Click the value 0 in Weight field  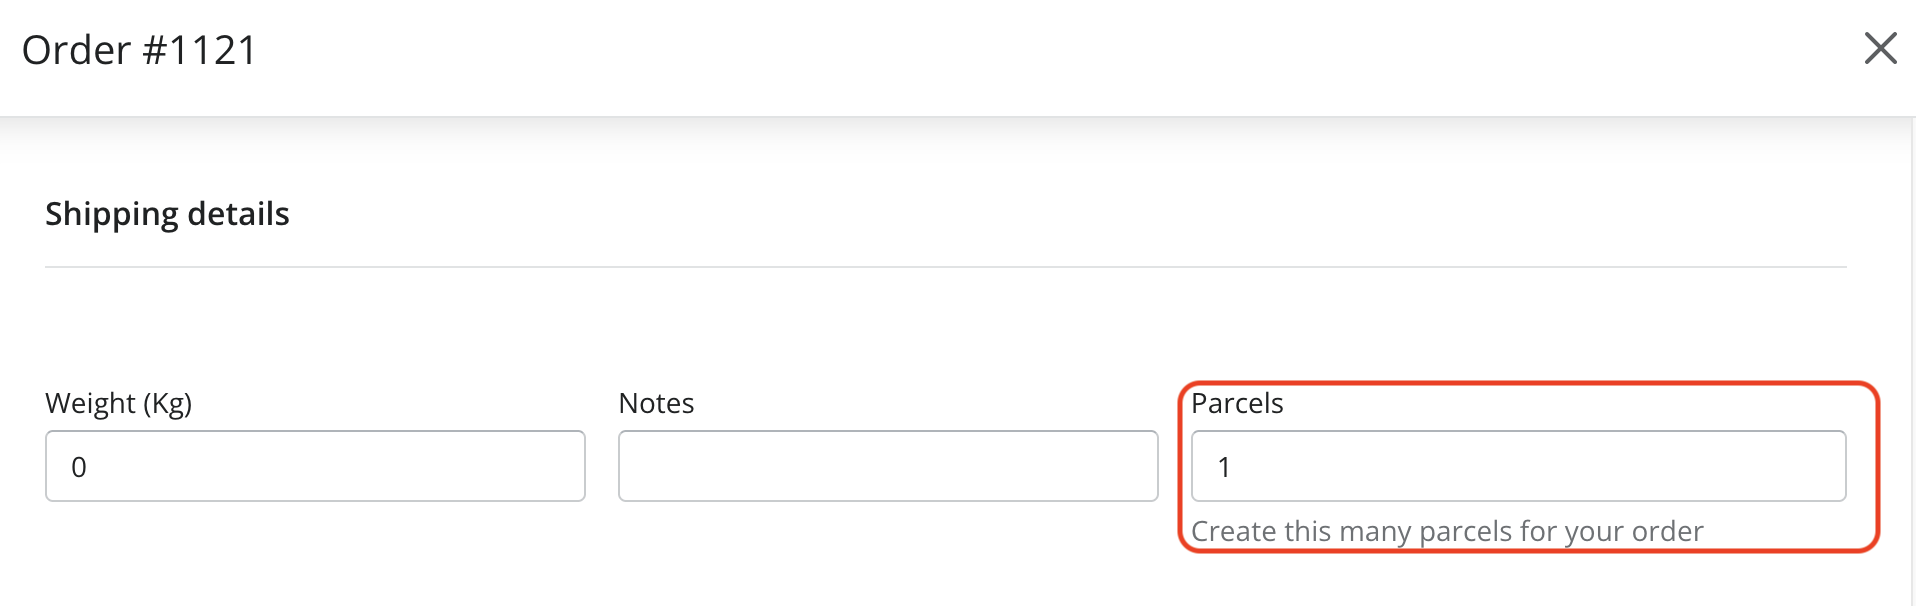[x=79, y=467]
